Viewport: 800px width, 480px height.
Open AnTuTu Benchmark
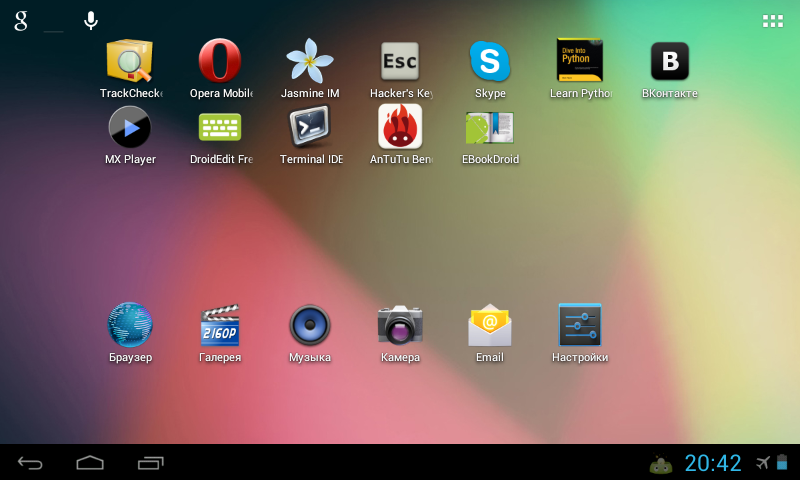click(x=400, y=127)
